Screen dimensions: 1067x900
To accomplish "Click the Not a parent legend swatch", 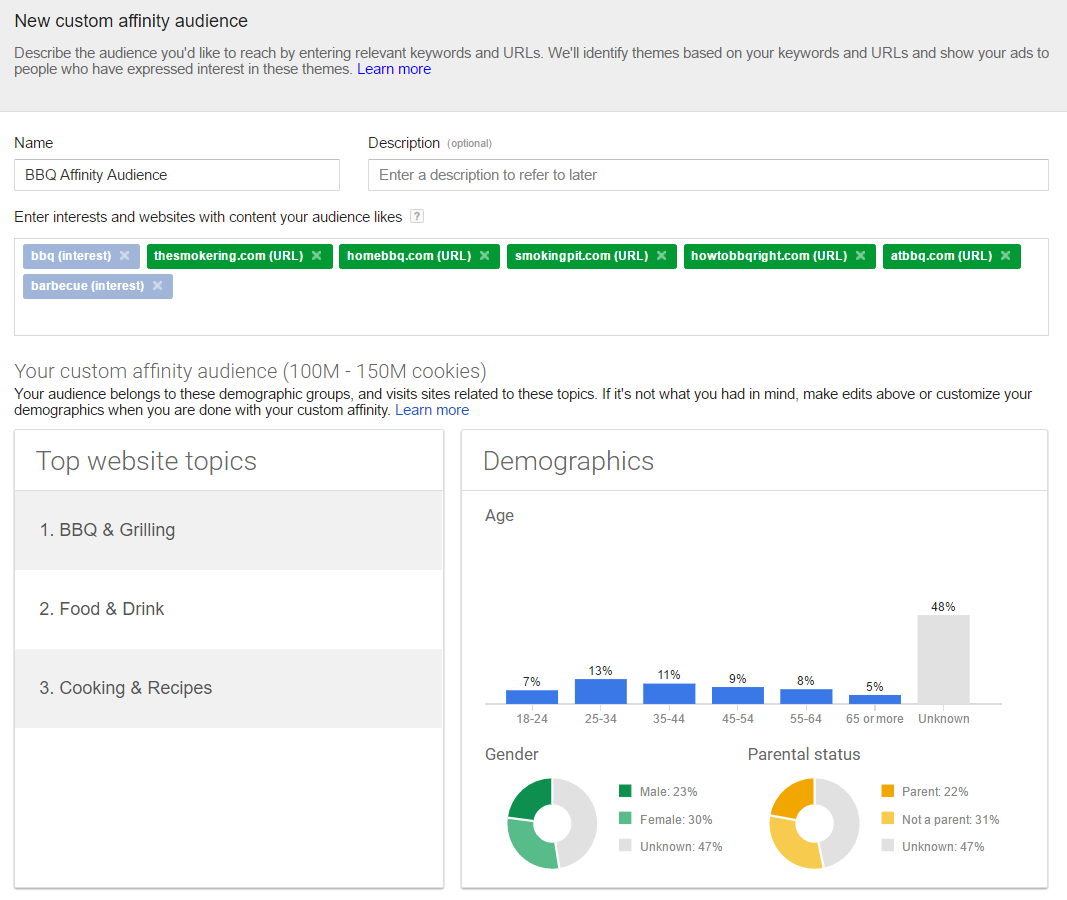I will point(887,818).
